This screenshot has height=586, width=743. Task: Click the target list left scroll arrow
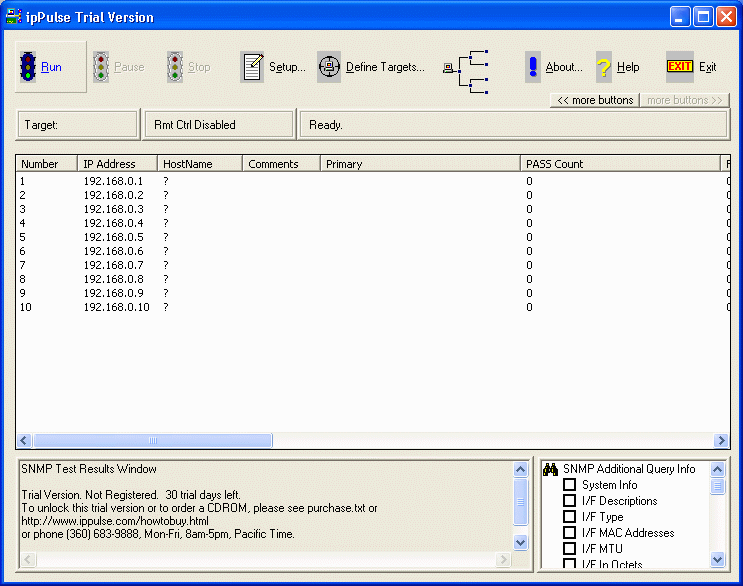[x=24, y=441]
